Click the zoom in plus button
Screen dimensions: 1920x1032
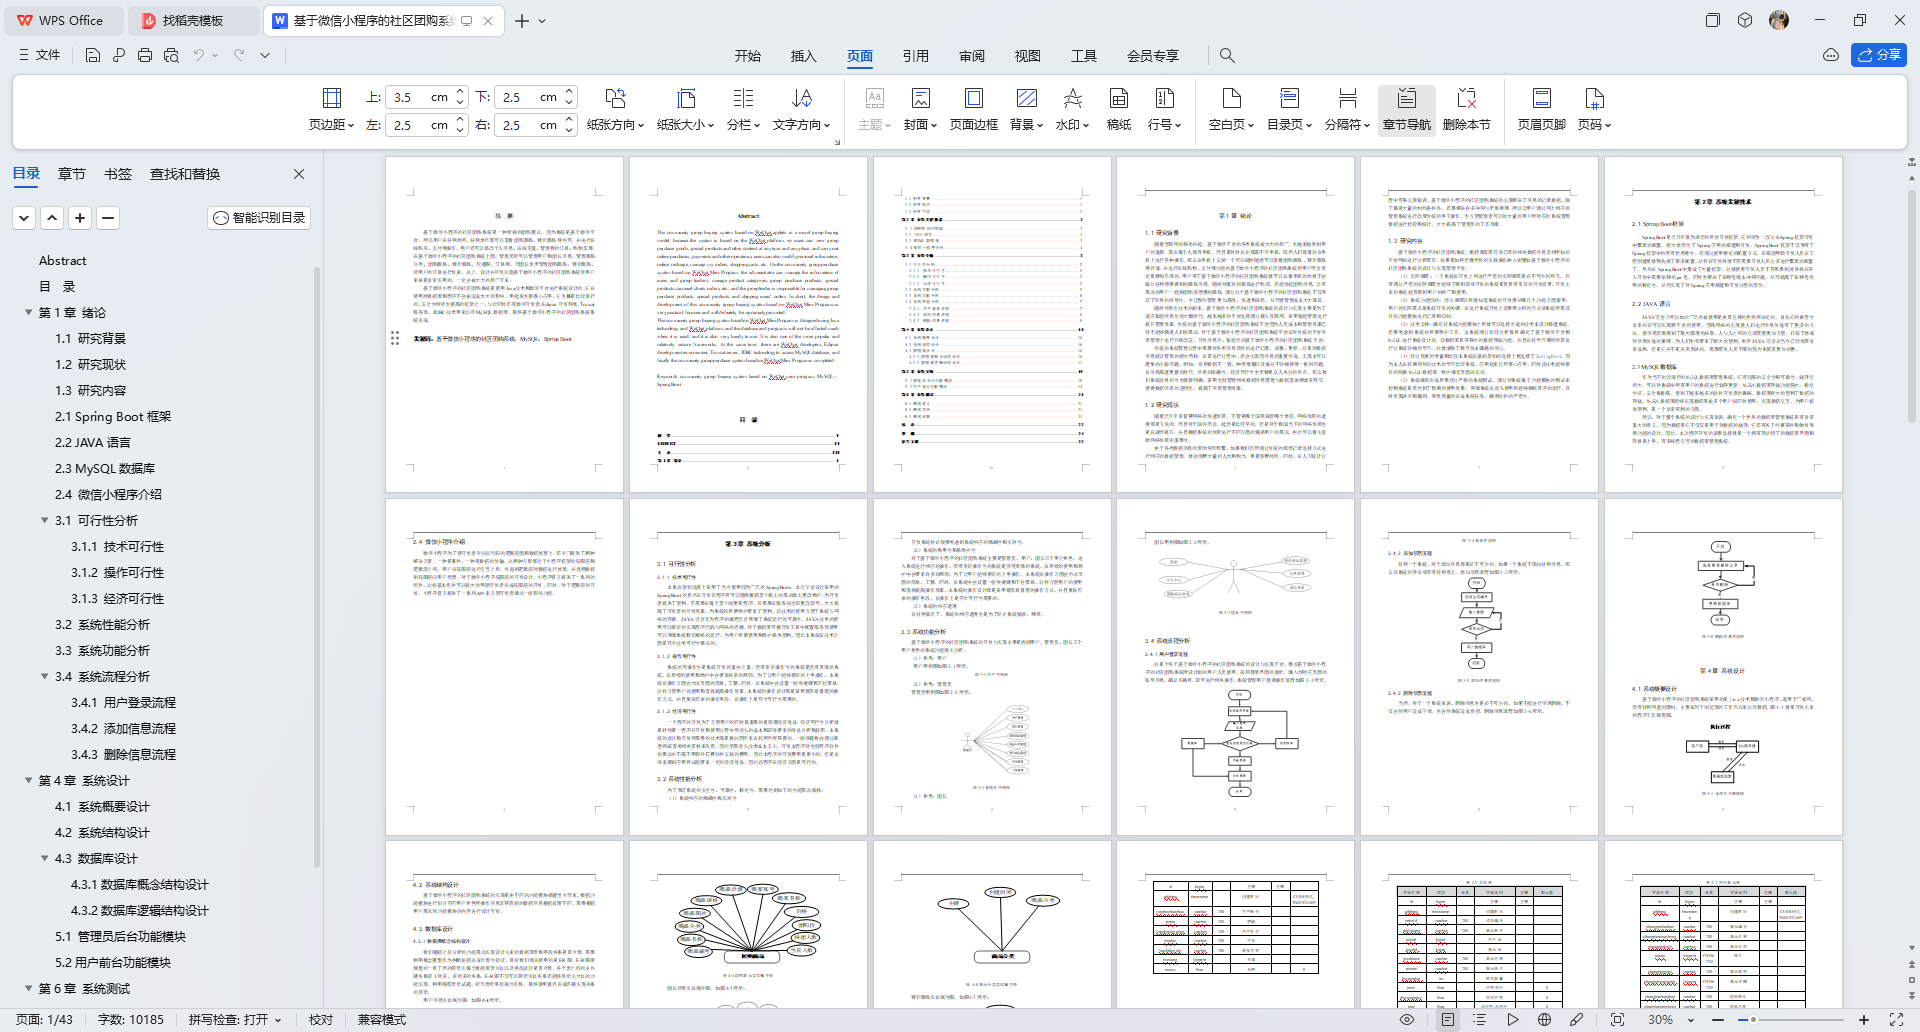[1864, 1019]
